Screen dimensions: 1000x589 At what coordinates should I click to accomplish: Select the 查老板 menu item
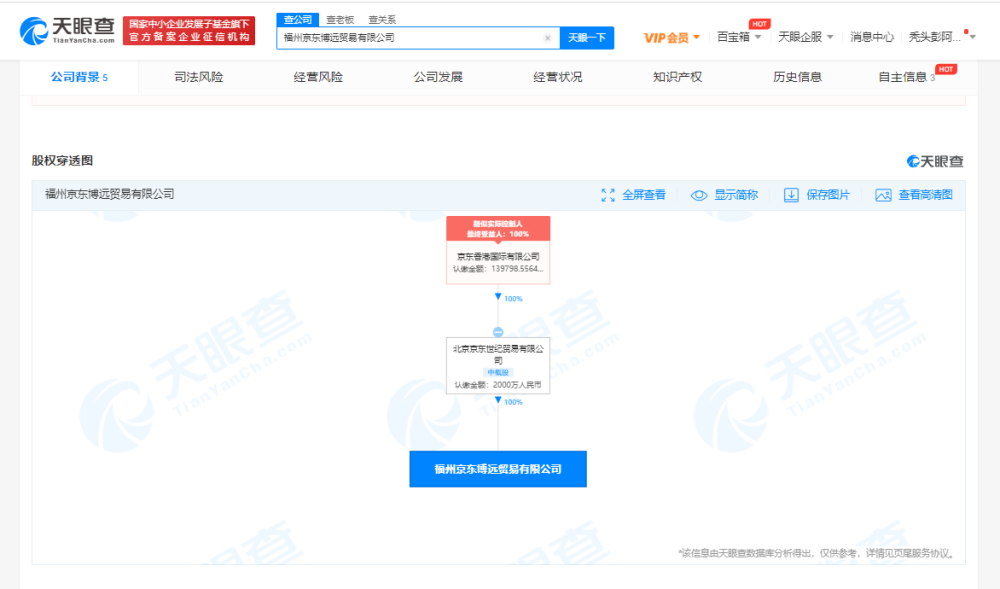(x=338, y=18)
